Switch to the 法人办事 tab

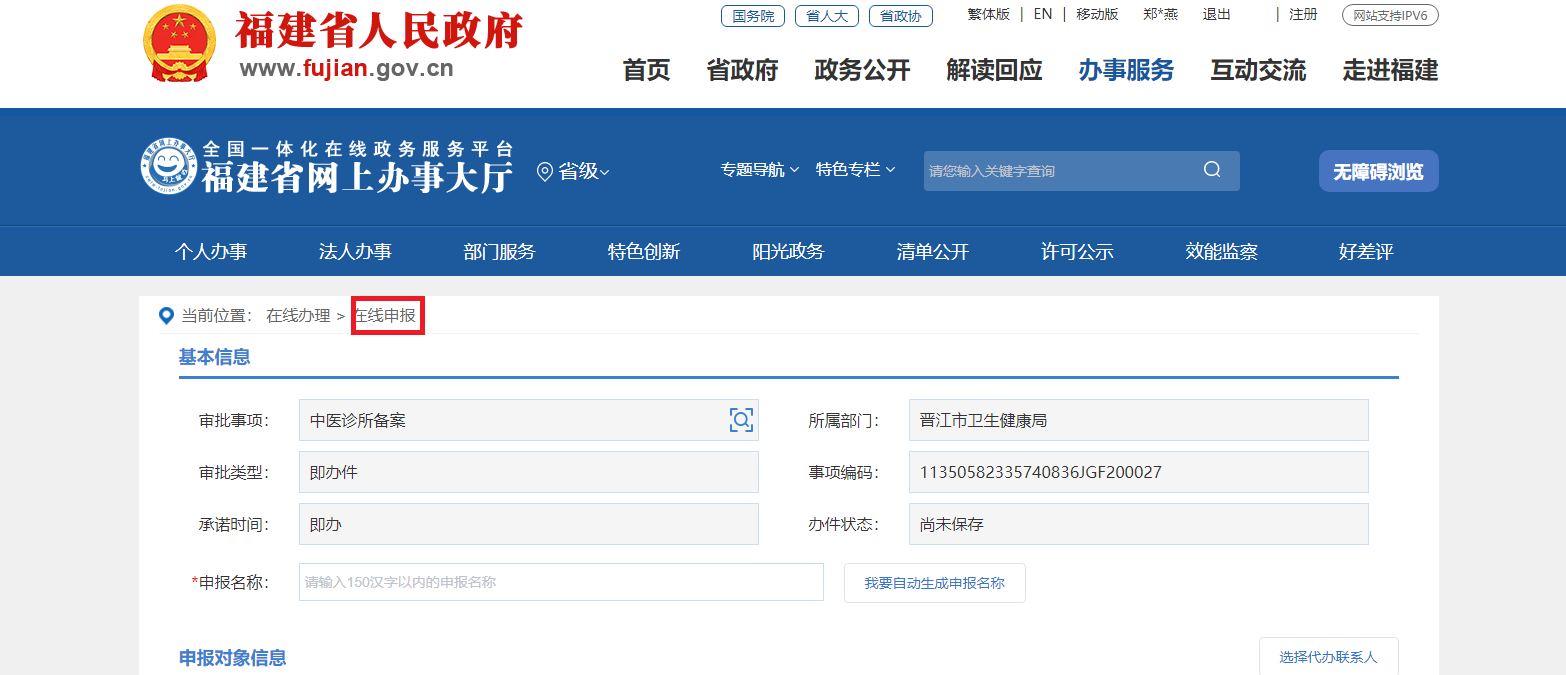tap(355, 252)
